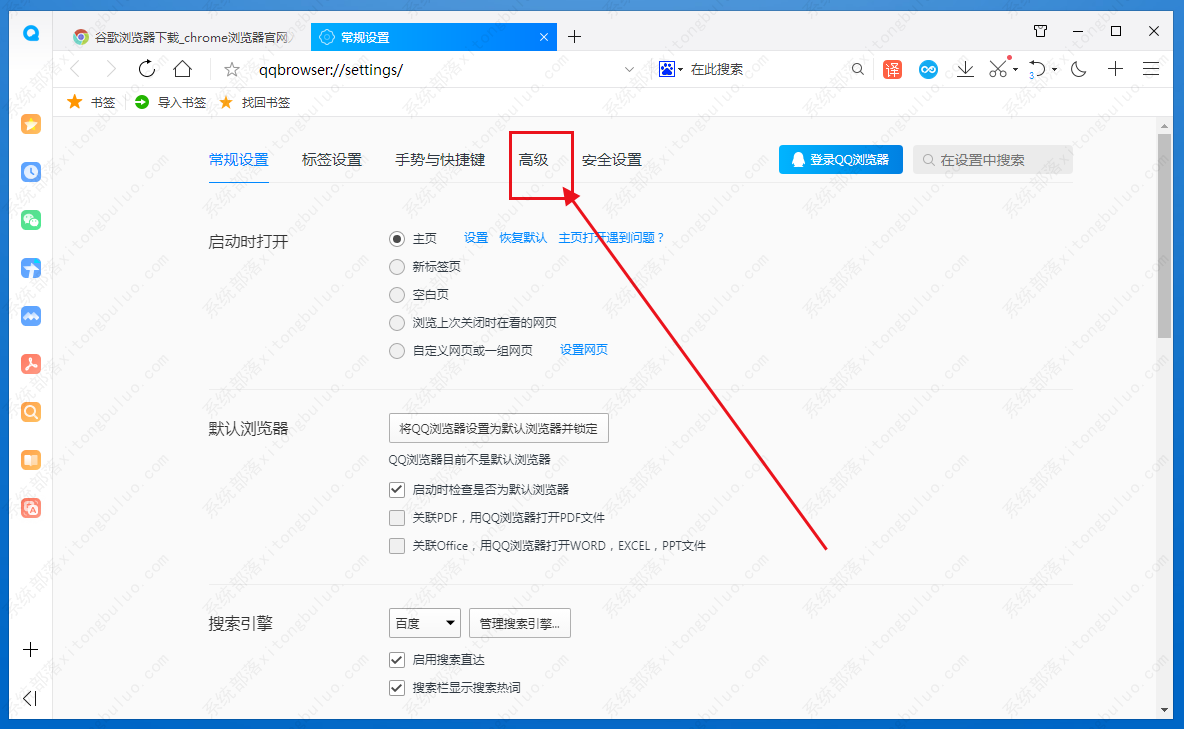Click the reload page icon
This screenshot has width=1184, height=729.
point(147,70)
